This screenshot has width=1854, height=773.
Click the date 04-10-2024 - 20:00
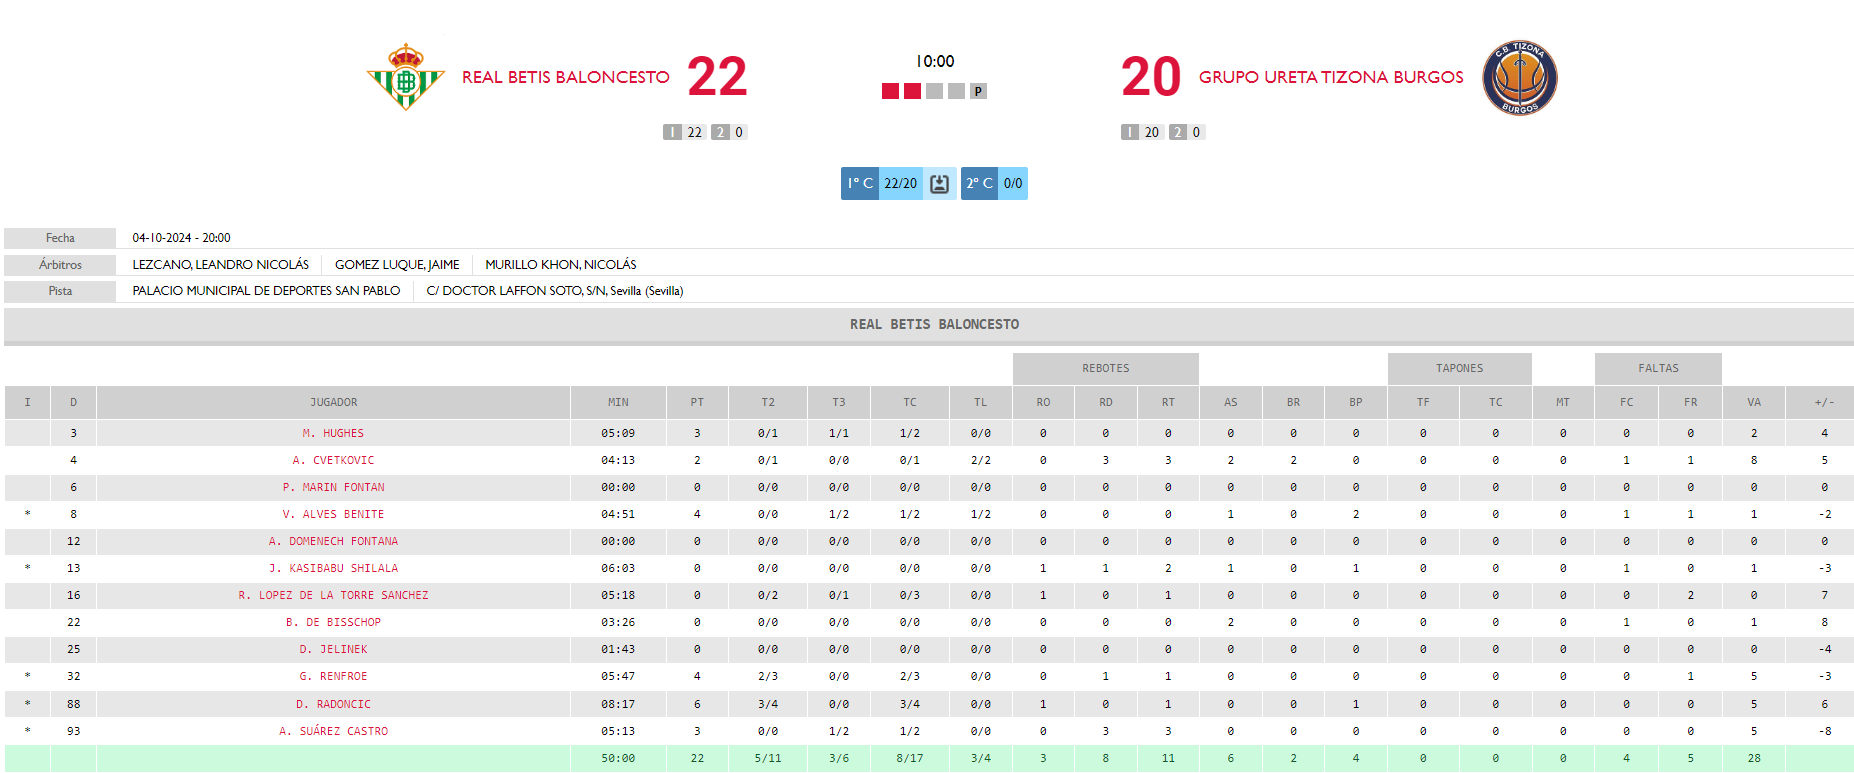coord(181,238)
